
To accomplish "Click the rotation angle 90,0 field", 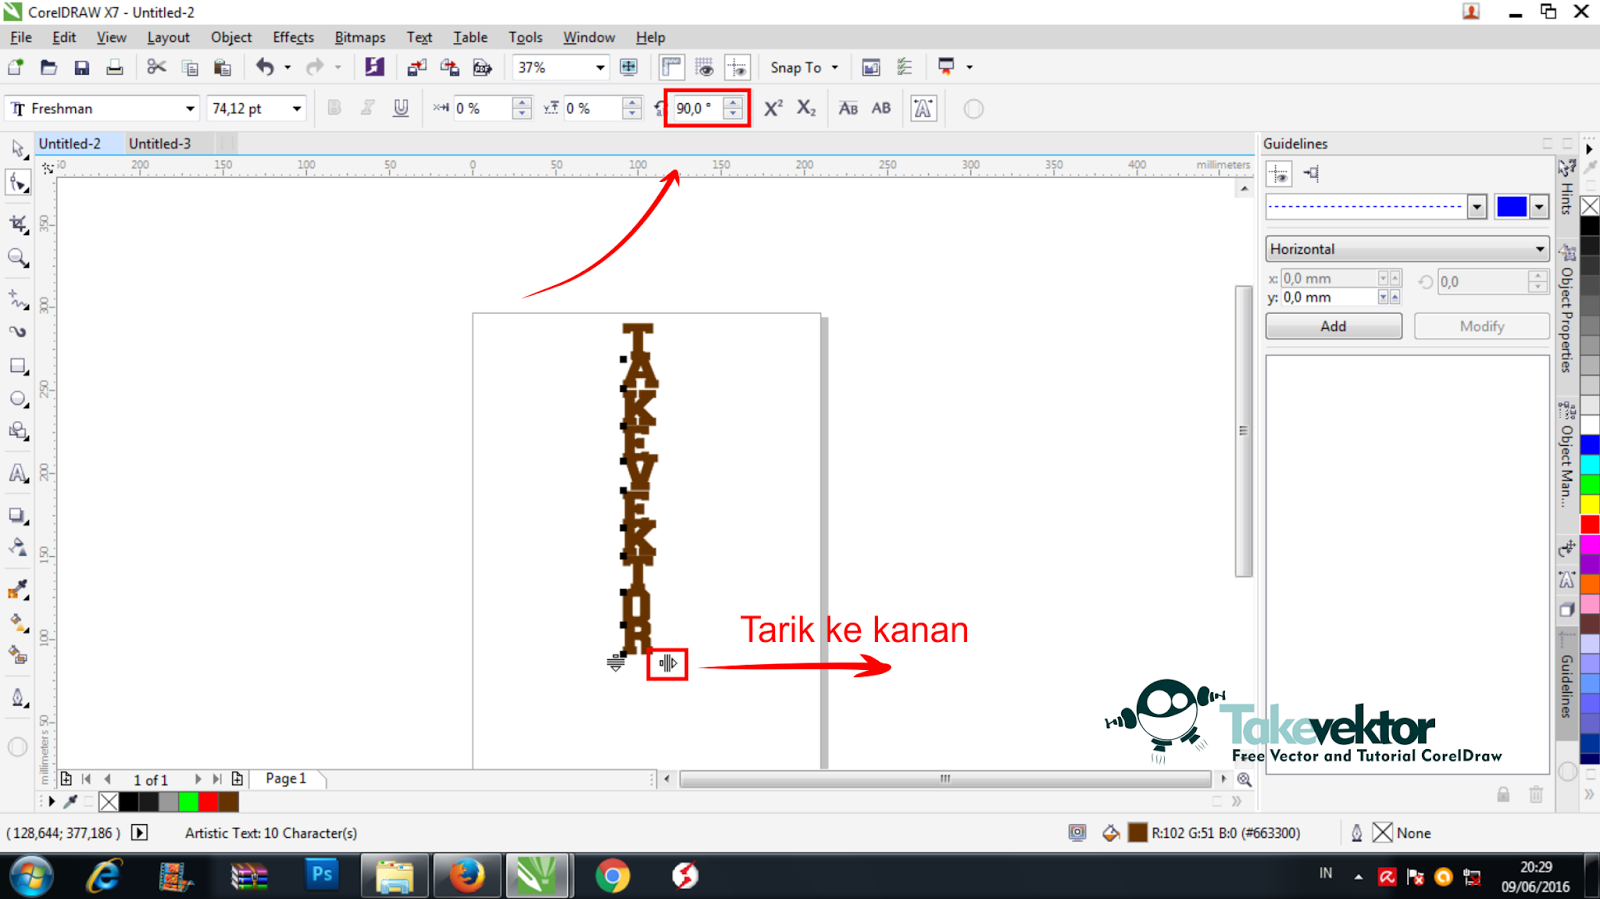I will coord(699,108).
